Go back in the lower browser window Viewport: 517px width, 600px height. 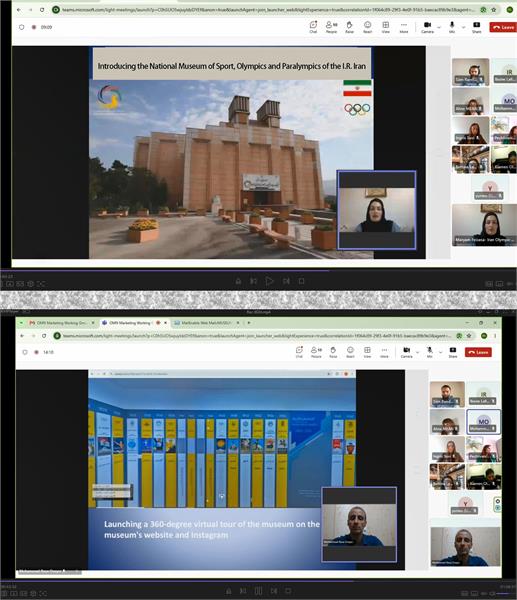(22, 336)
